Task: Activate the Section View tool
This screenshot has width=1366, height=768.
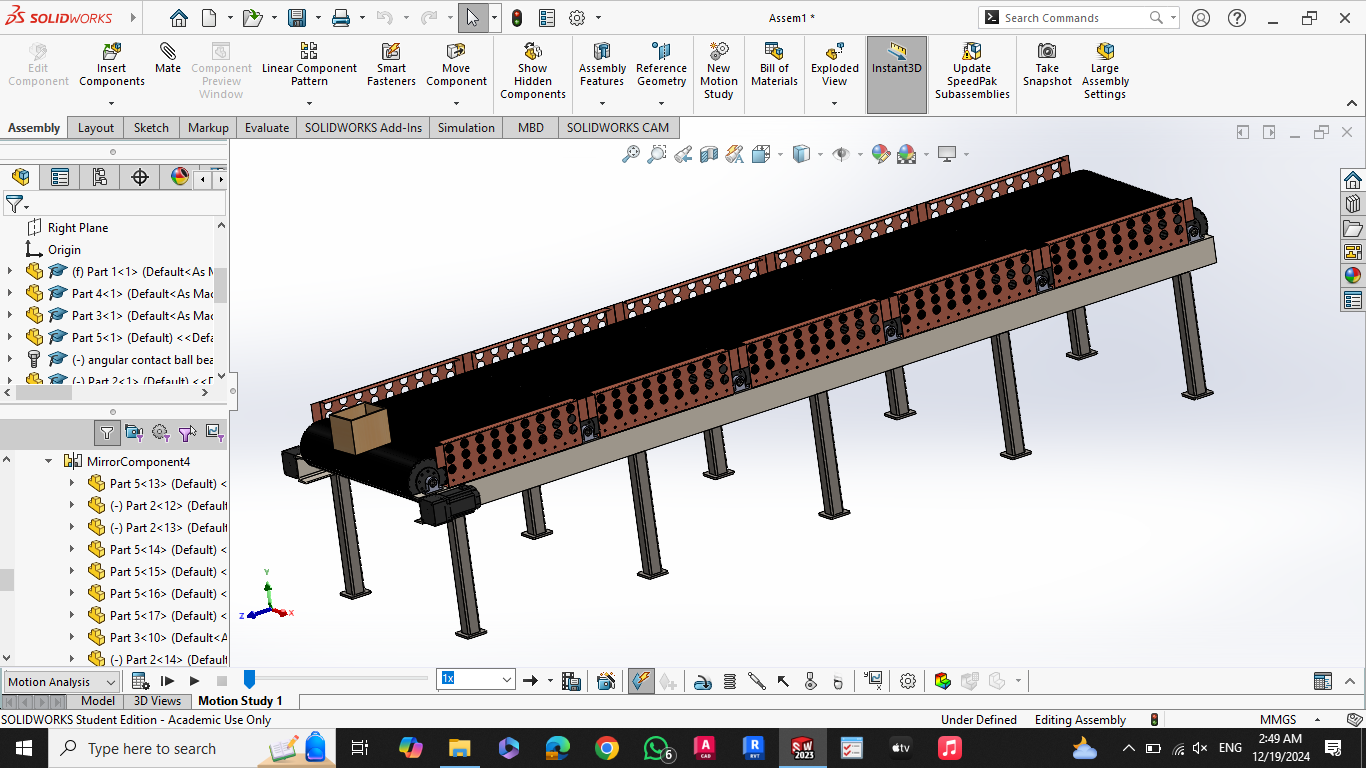Action: point(708,153)
